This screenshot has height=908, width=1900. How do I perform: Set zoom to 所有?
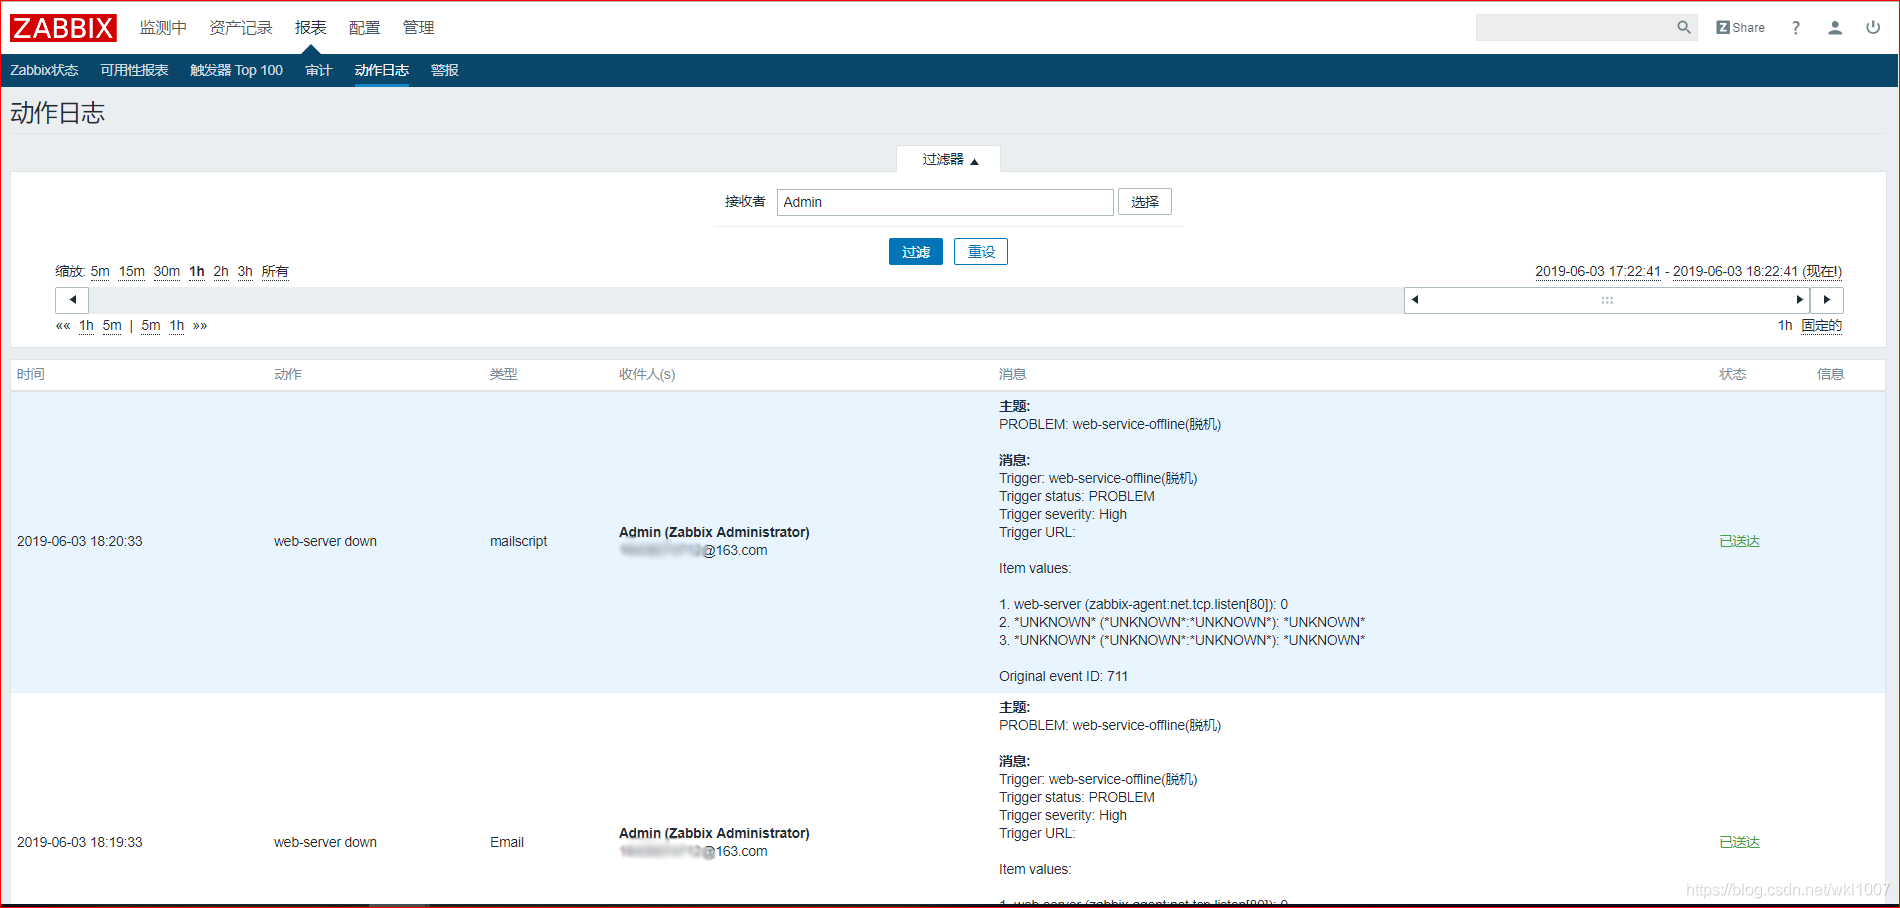[275, 271]
